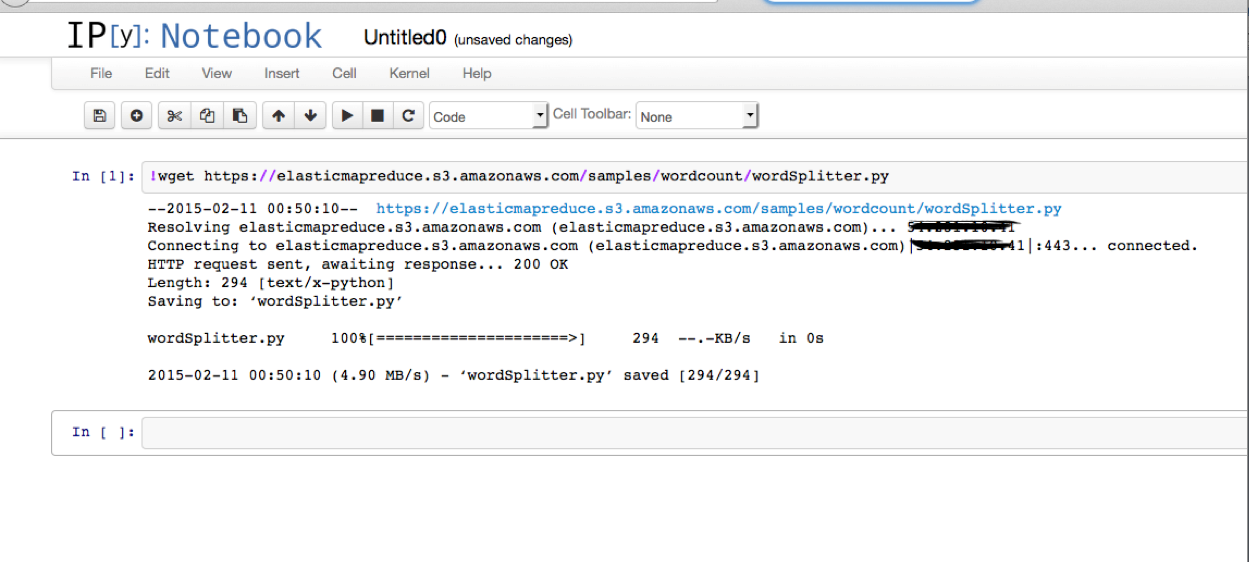Rename notebook via Untitled0 title
The width and height of the screenshot is (1249, 562).
[x=405, y=38]
